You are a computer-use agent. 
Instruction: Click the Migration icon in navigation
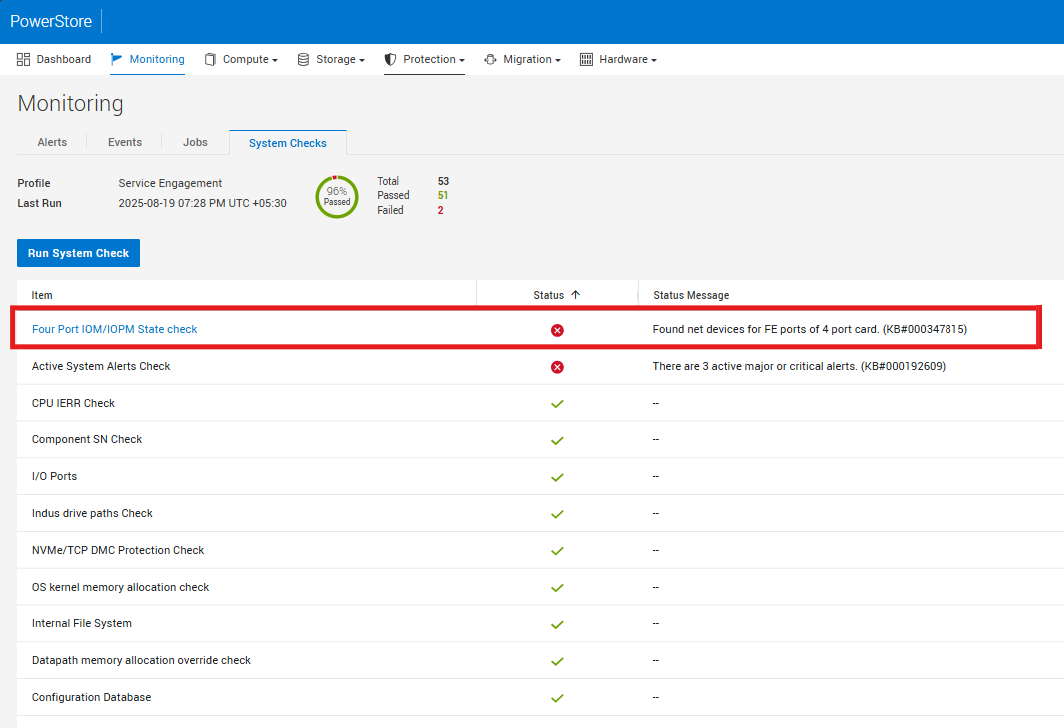pyautogui.click(x=490, y=59)
